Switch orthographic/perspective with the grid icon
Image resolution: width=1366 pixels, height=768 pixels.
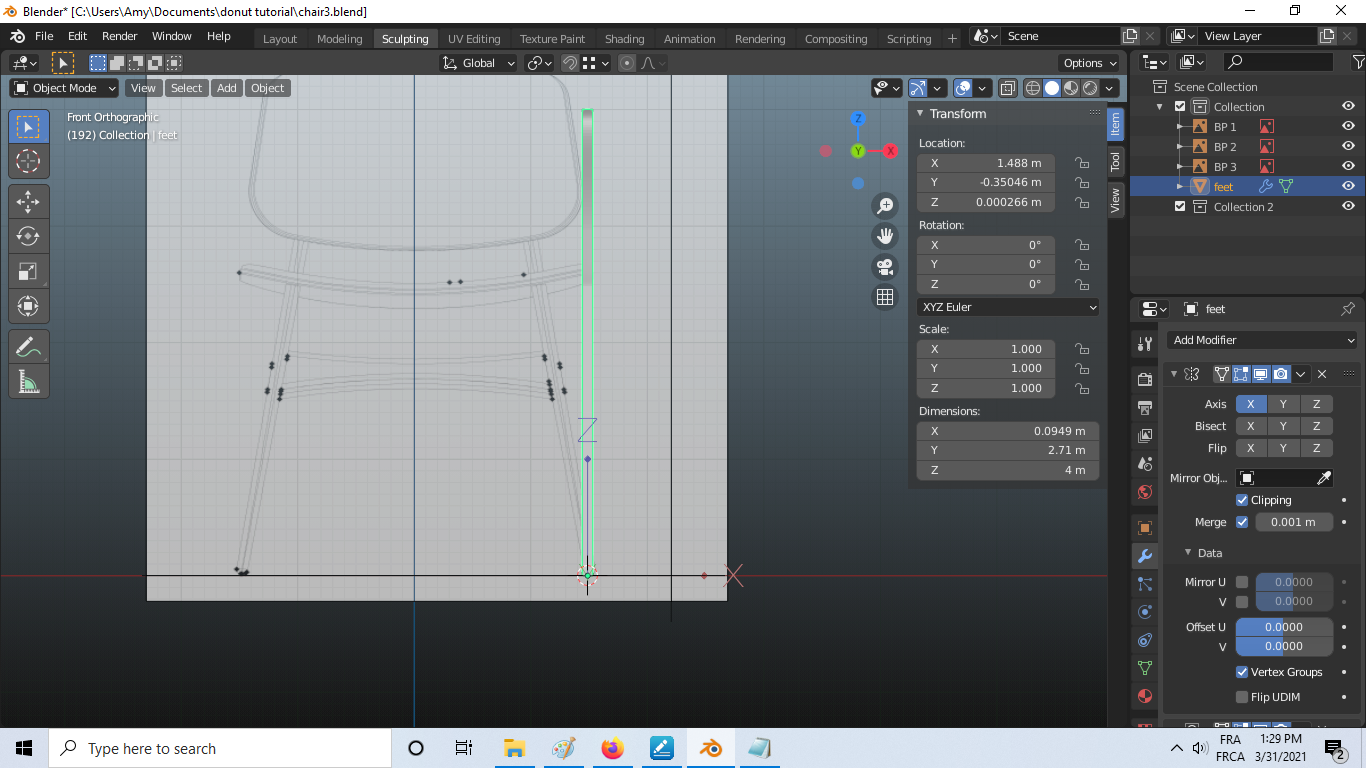(885, 297)
